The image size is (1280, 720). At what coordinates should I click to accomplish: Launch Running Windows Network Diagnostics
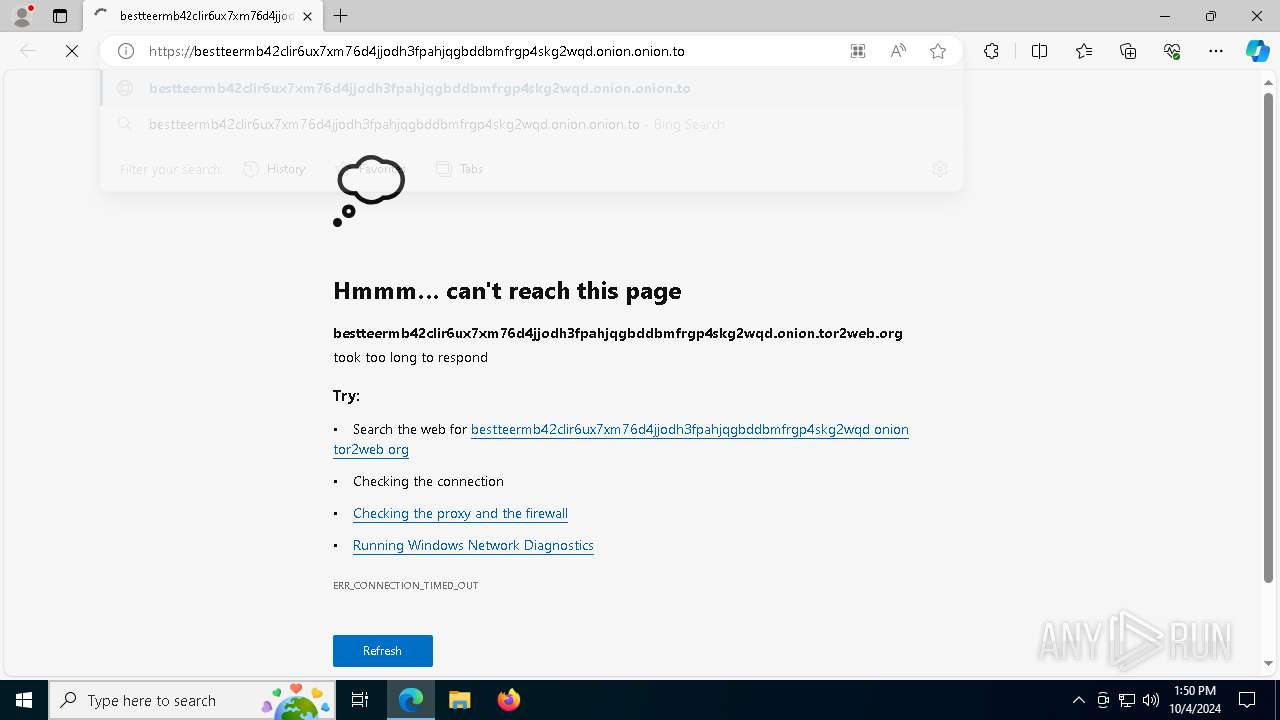click(473, 545)
